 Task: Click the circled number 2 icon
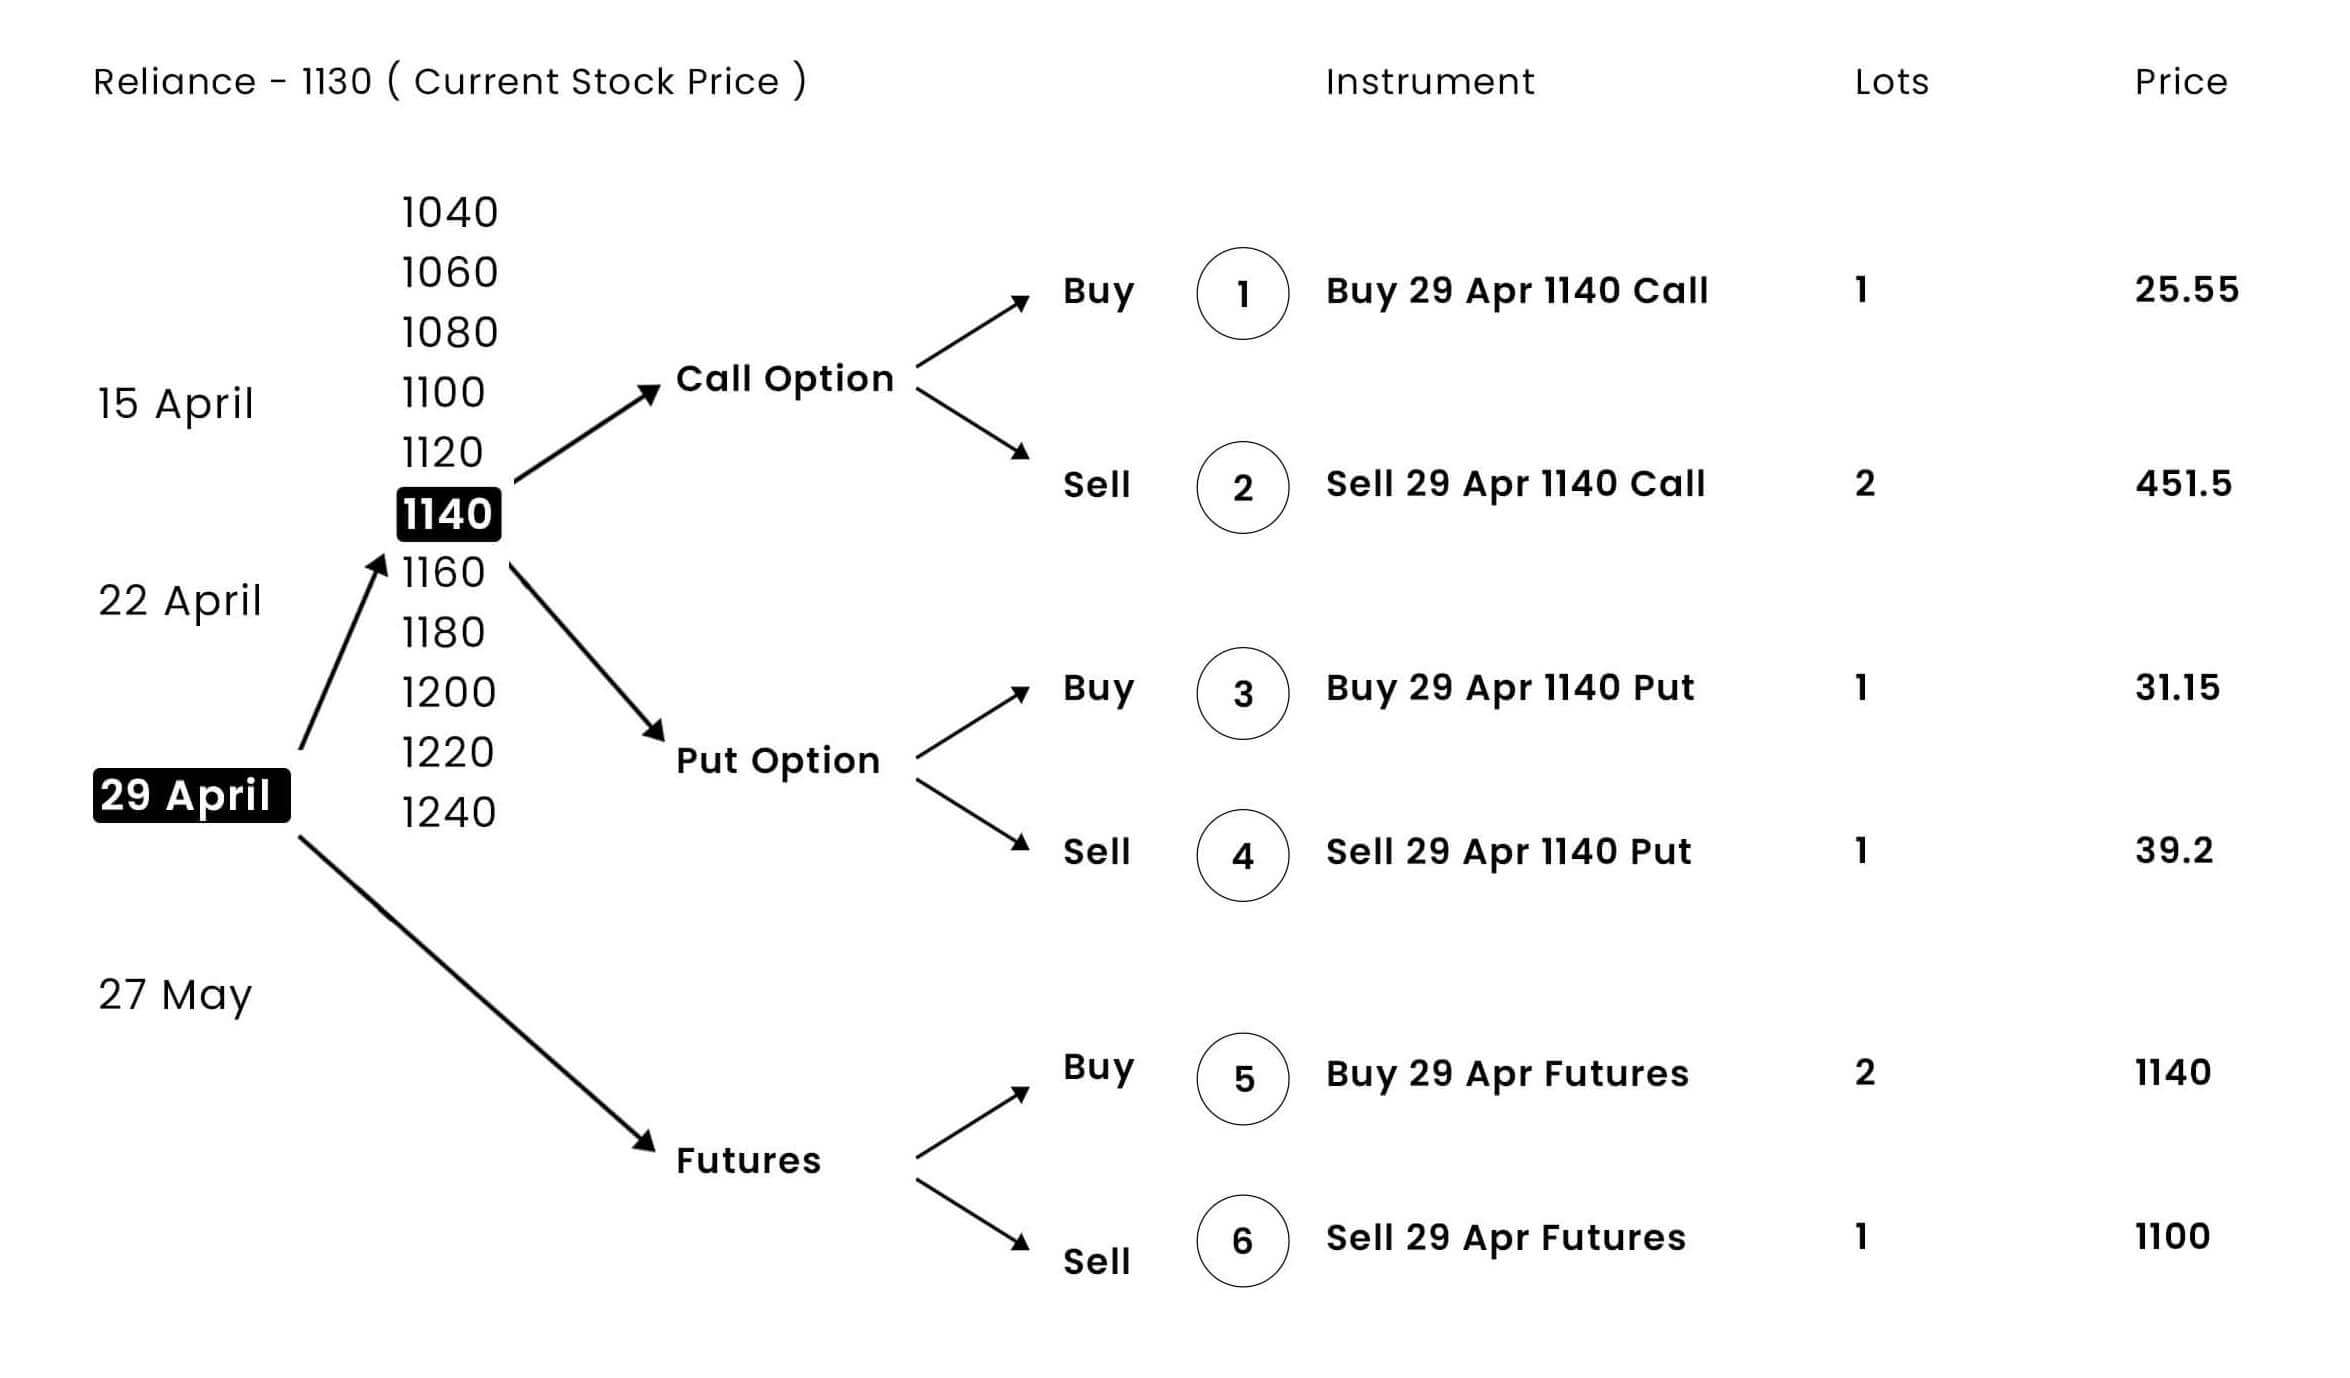click(1242, 487)
